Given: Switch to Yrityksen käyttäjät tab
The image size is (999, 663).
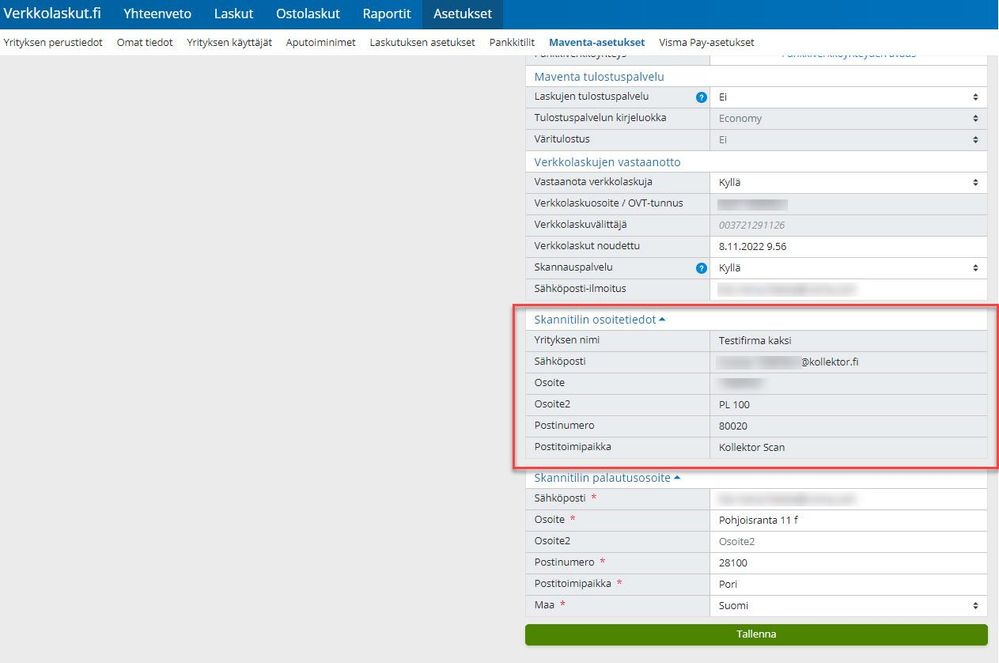Looking at the screenshot, I should pyautogui.click(x=229, y=43).
